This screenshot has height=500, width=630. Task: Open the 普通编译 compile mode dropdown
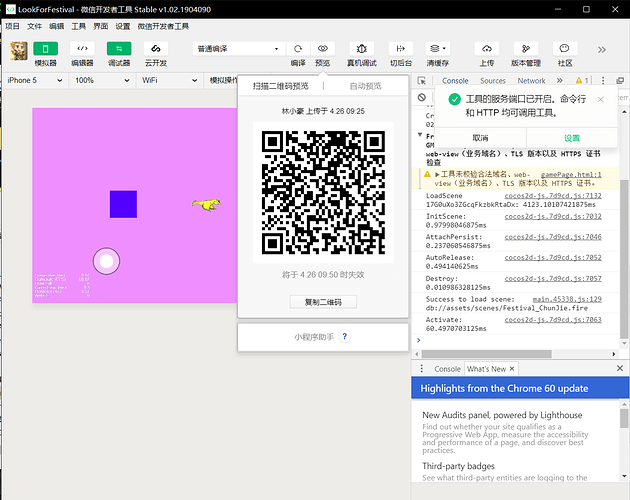tap(239, 49)
